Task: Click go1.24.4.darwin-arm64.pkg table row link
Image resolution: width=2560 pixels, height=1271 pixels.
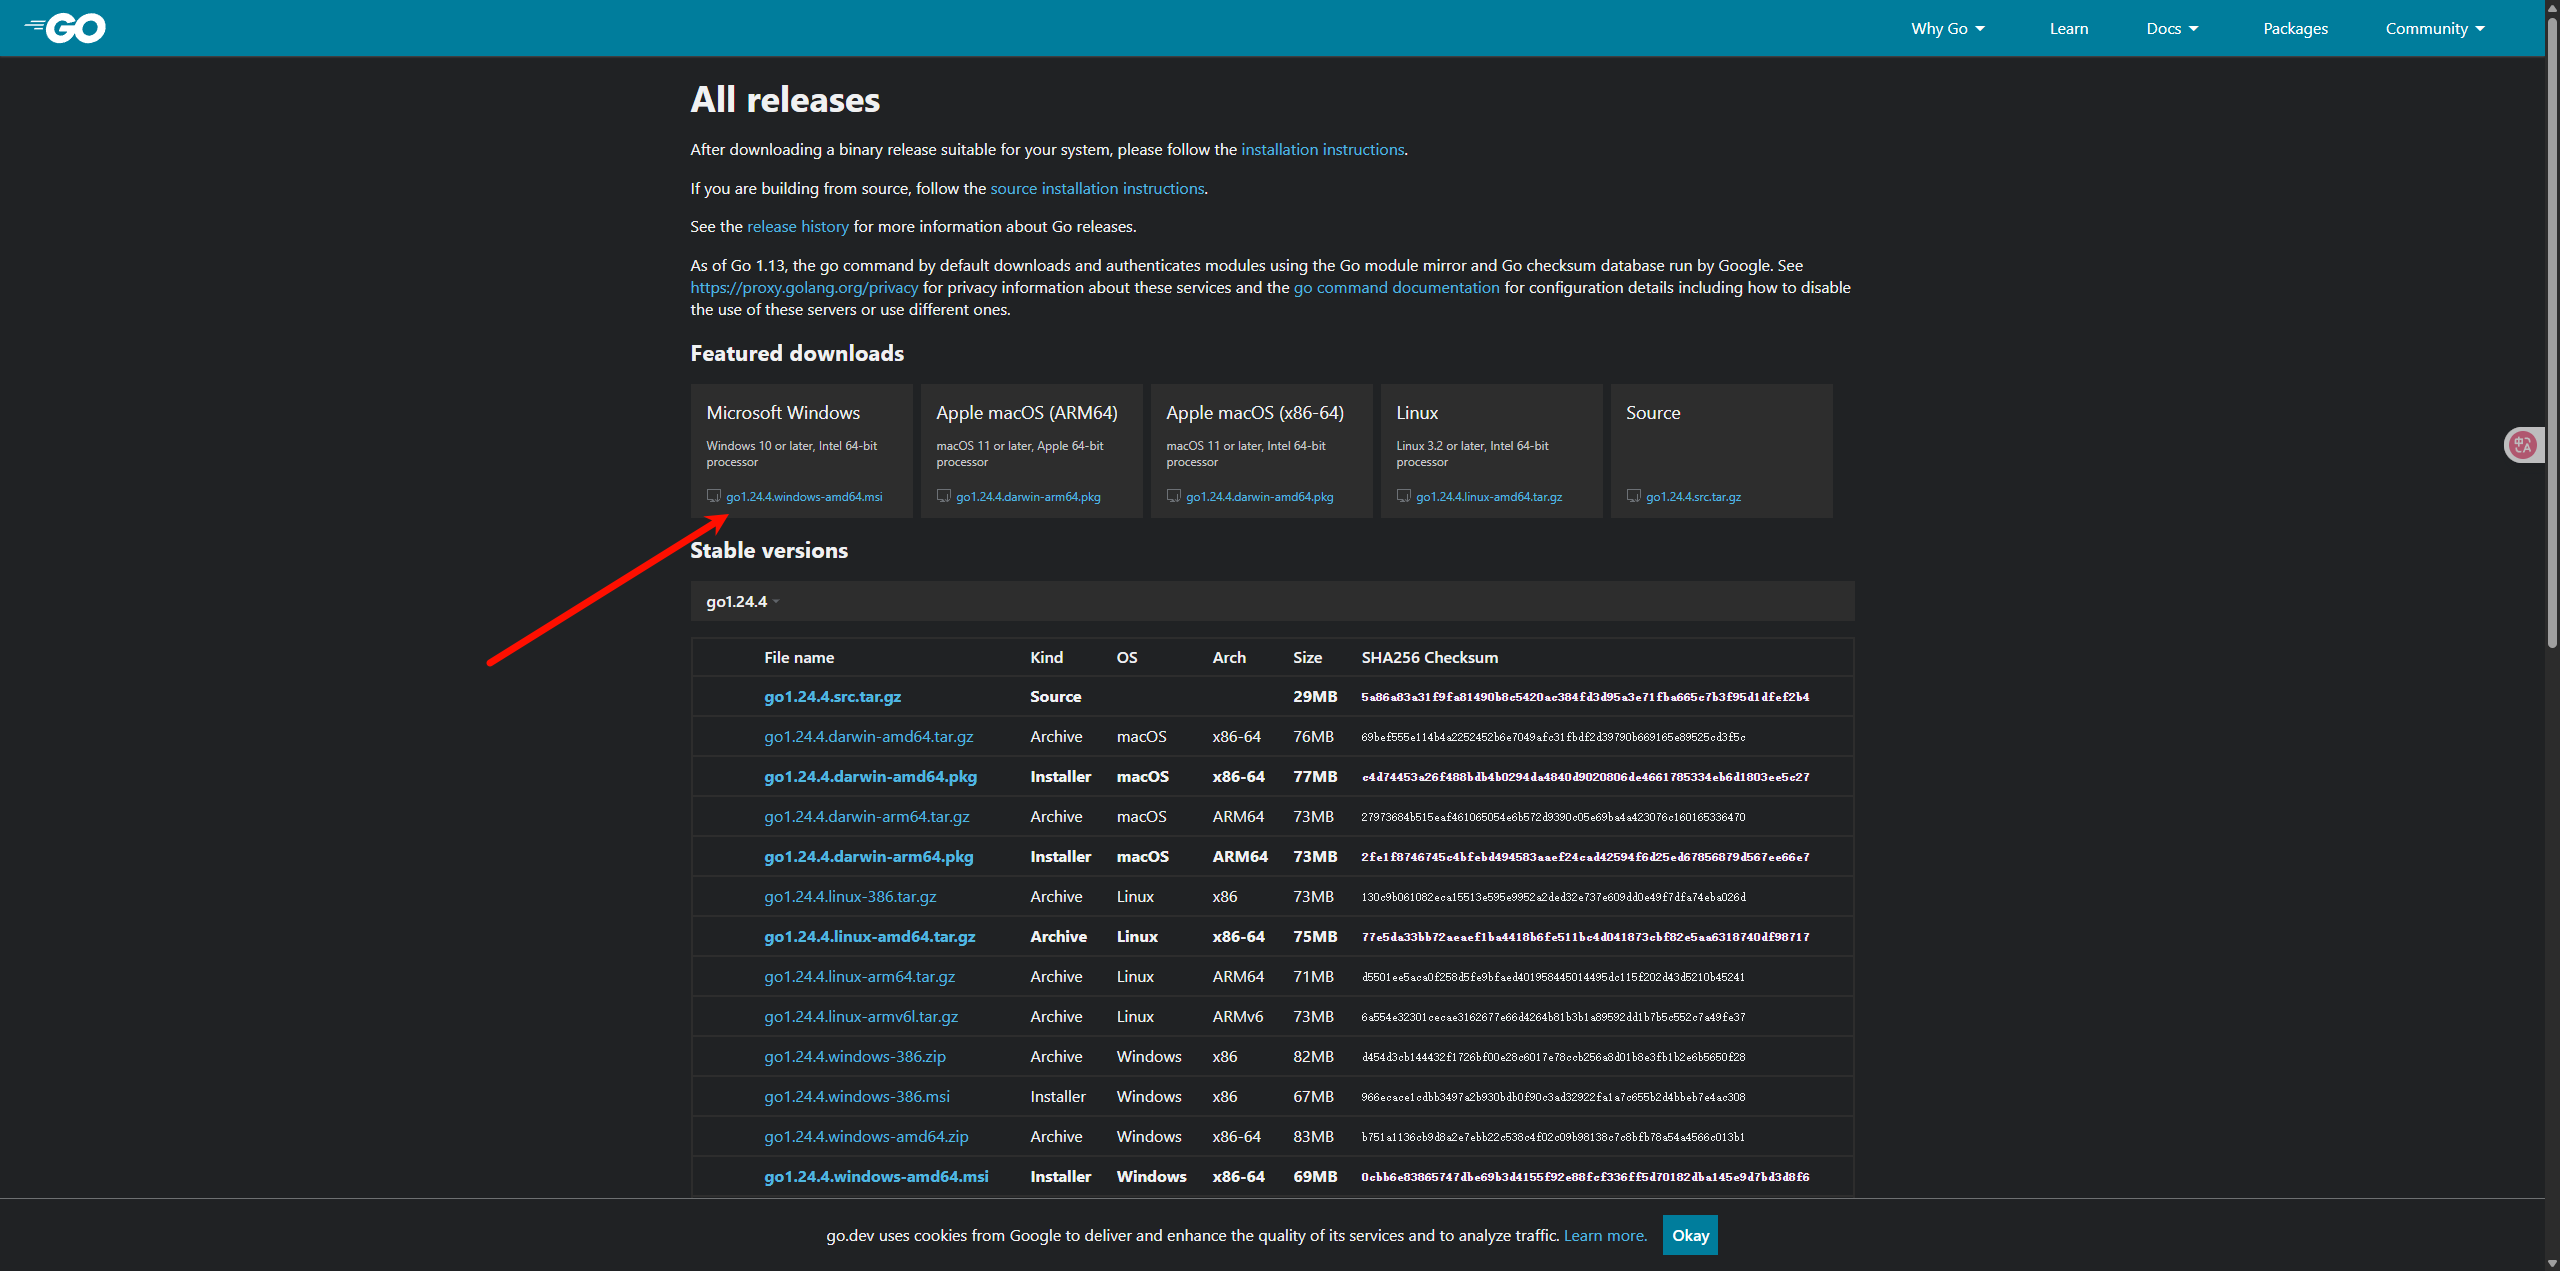Action: coord(868,856)
